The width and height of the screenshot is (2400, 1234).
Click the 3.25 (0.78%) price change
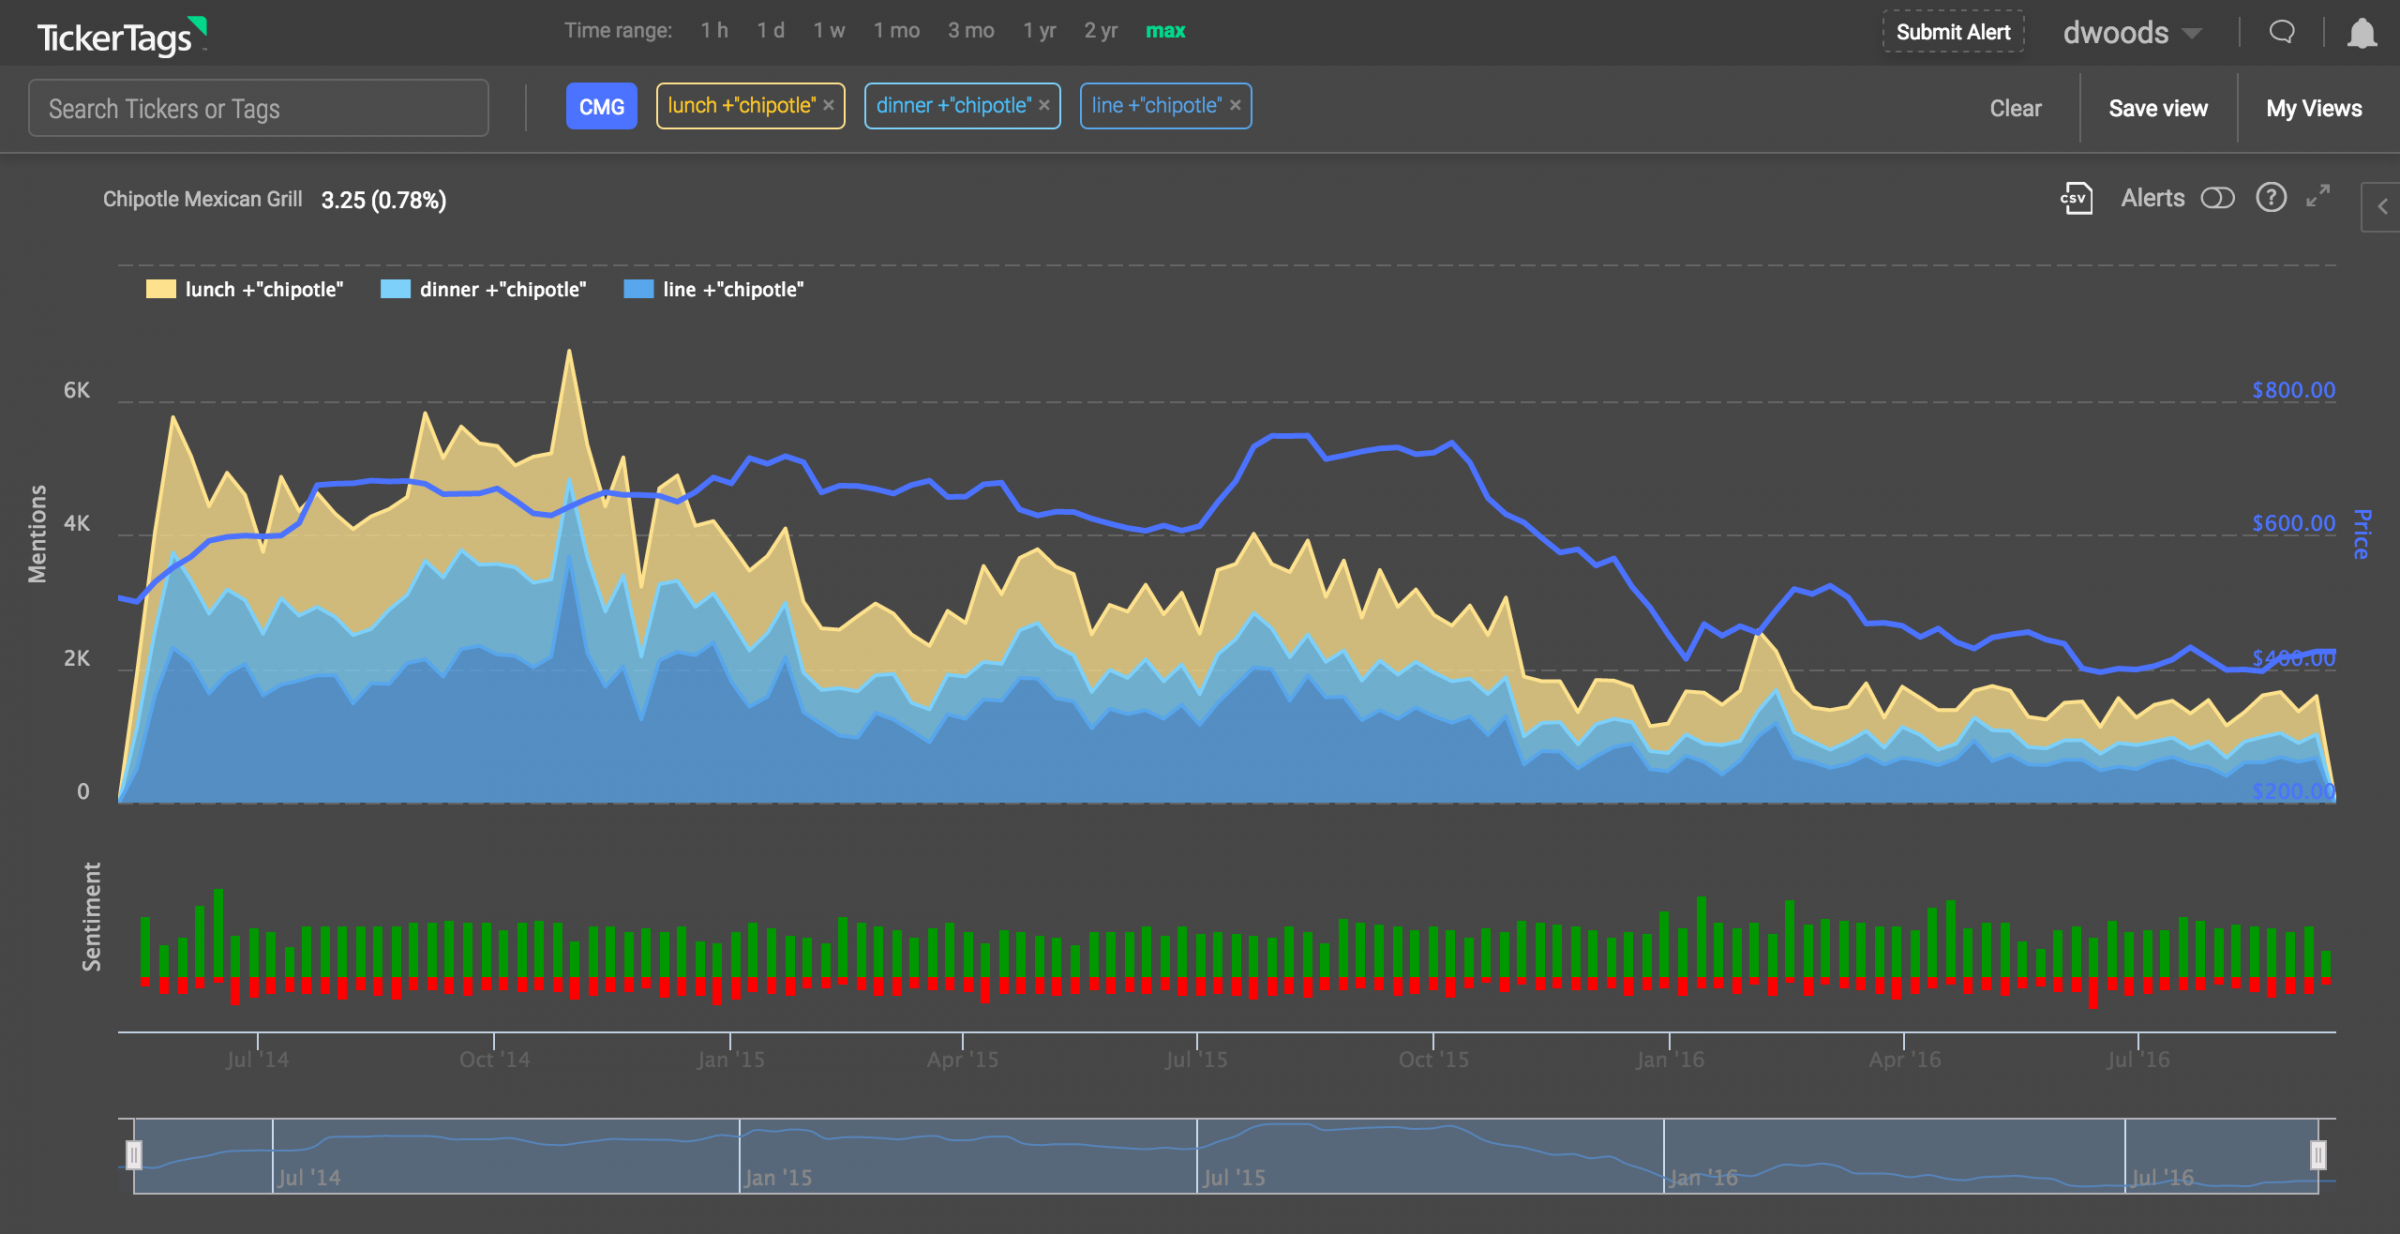pos(384,200)
